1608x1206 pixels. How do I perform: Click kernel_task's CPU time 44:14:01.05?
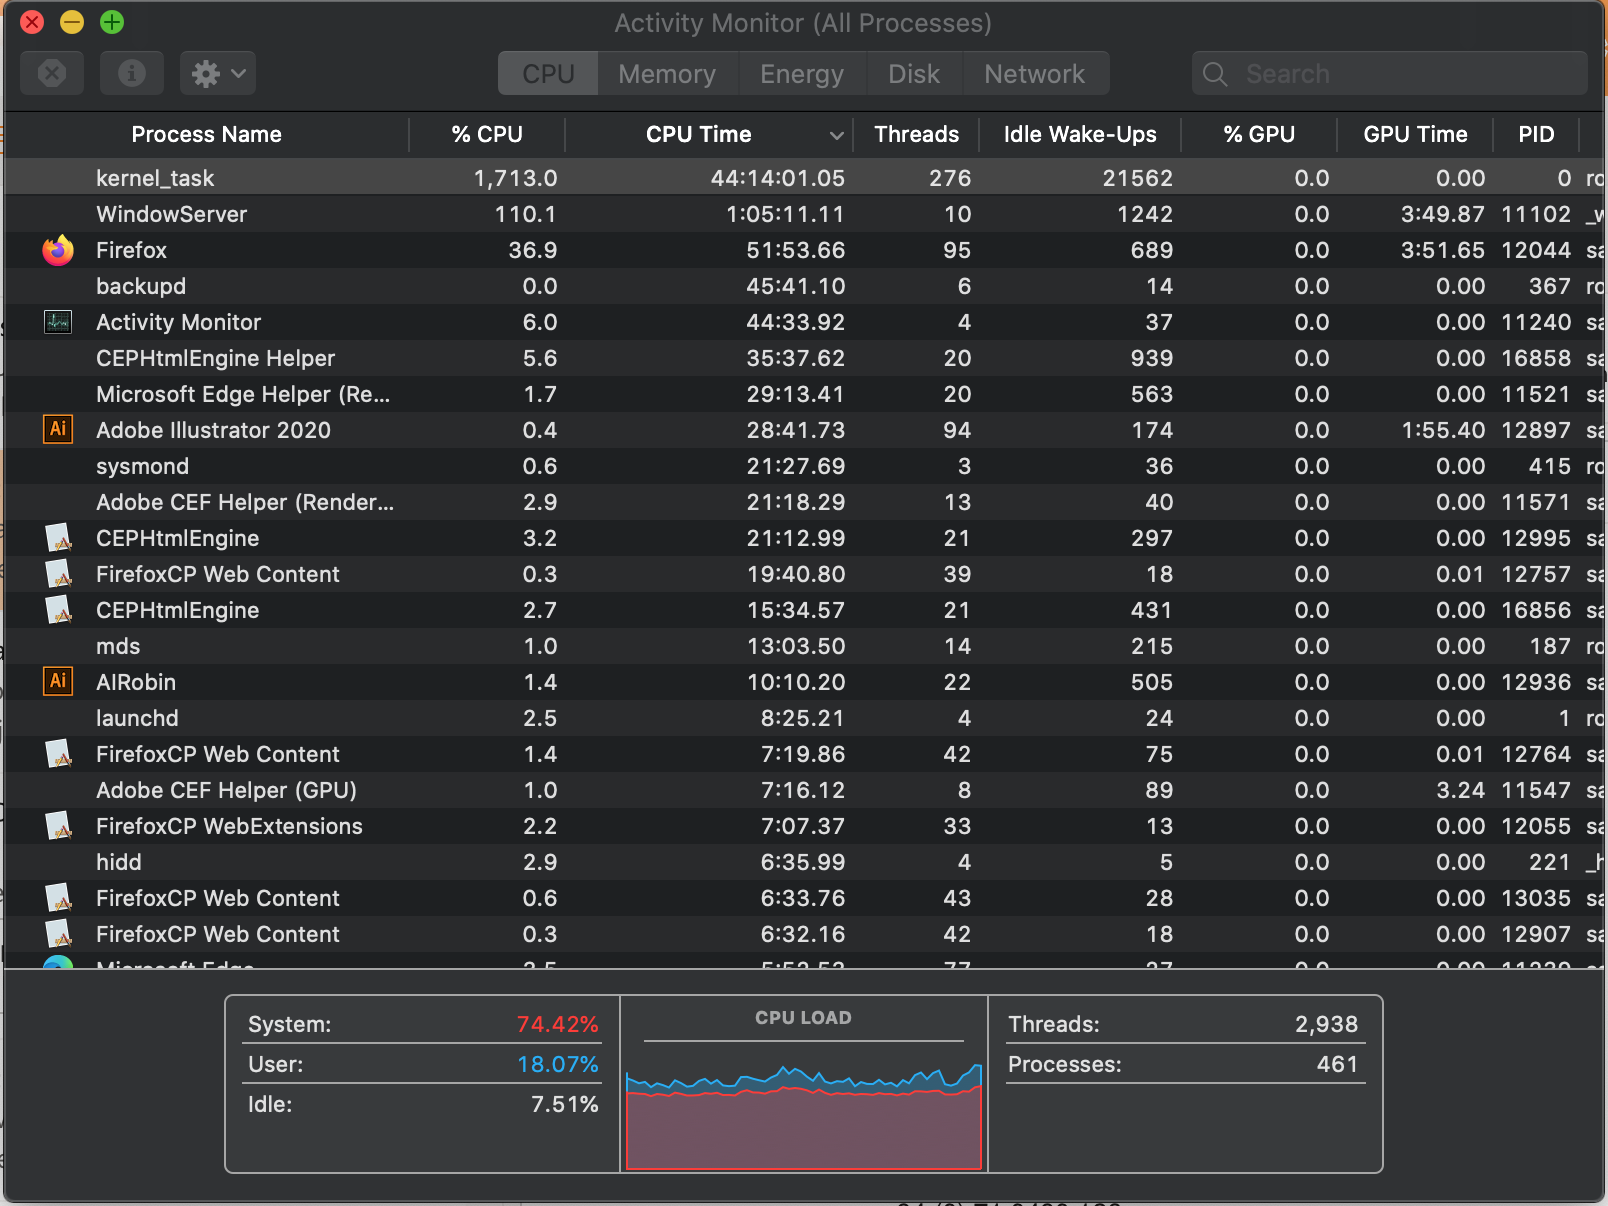(x=778, y=178)
